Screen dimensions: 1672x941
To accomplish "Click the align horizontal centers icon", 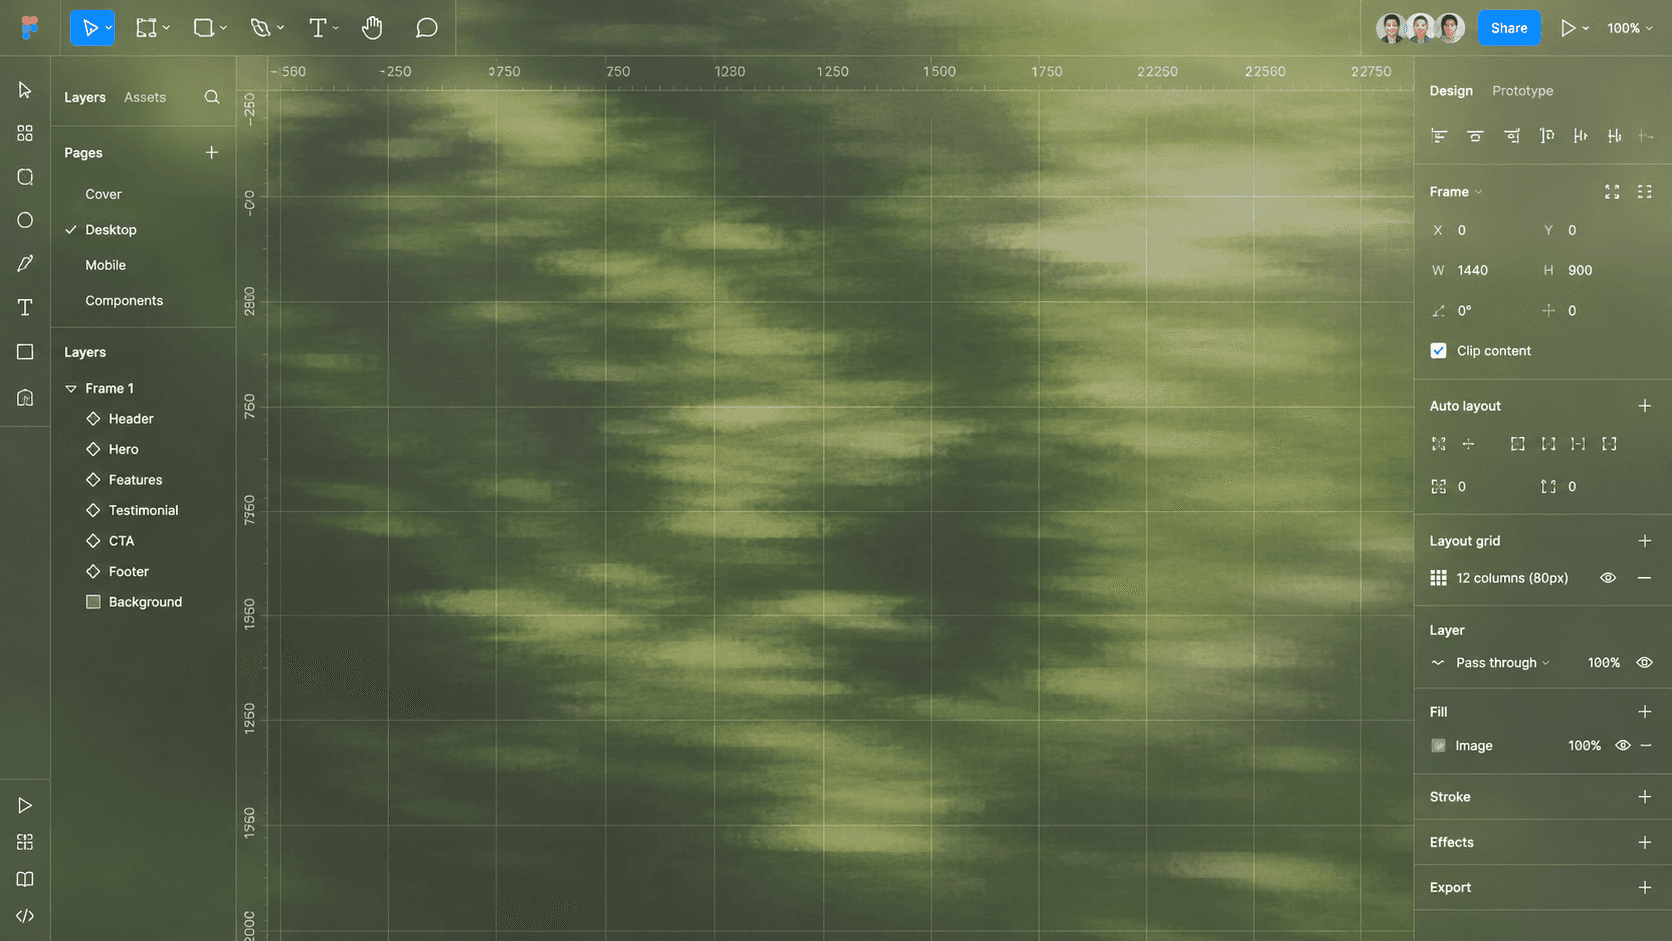I will coord(1475,136).
